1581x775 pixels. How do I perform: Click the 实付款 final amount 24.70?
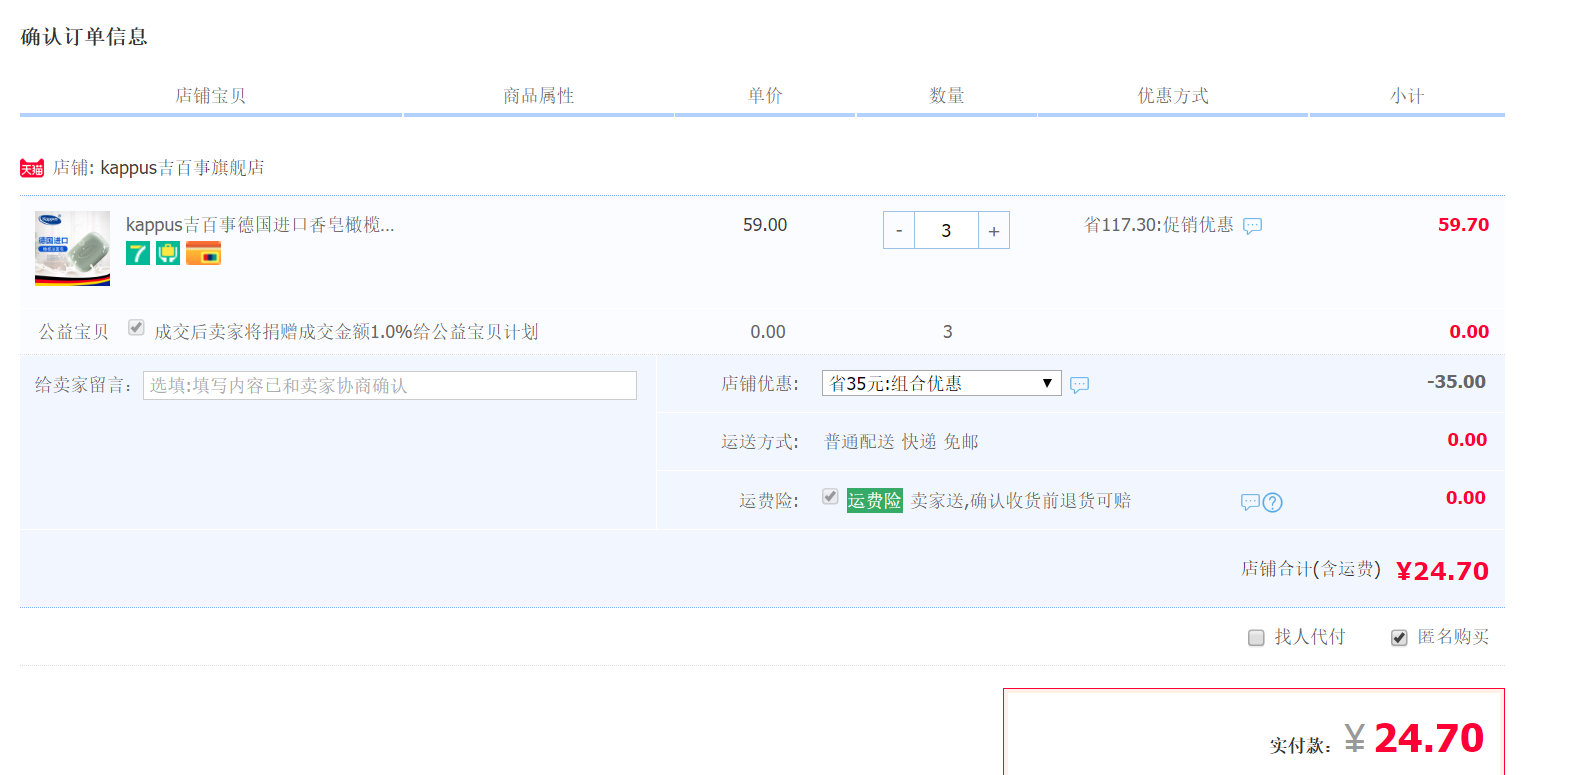pyautogui.click(x=1428, y=739)
